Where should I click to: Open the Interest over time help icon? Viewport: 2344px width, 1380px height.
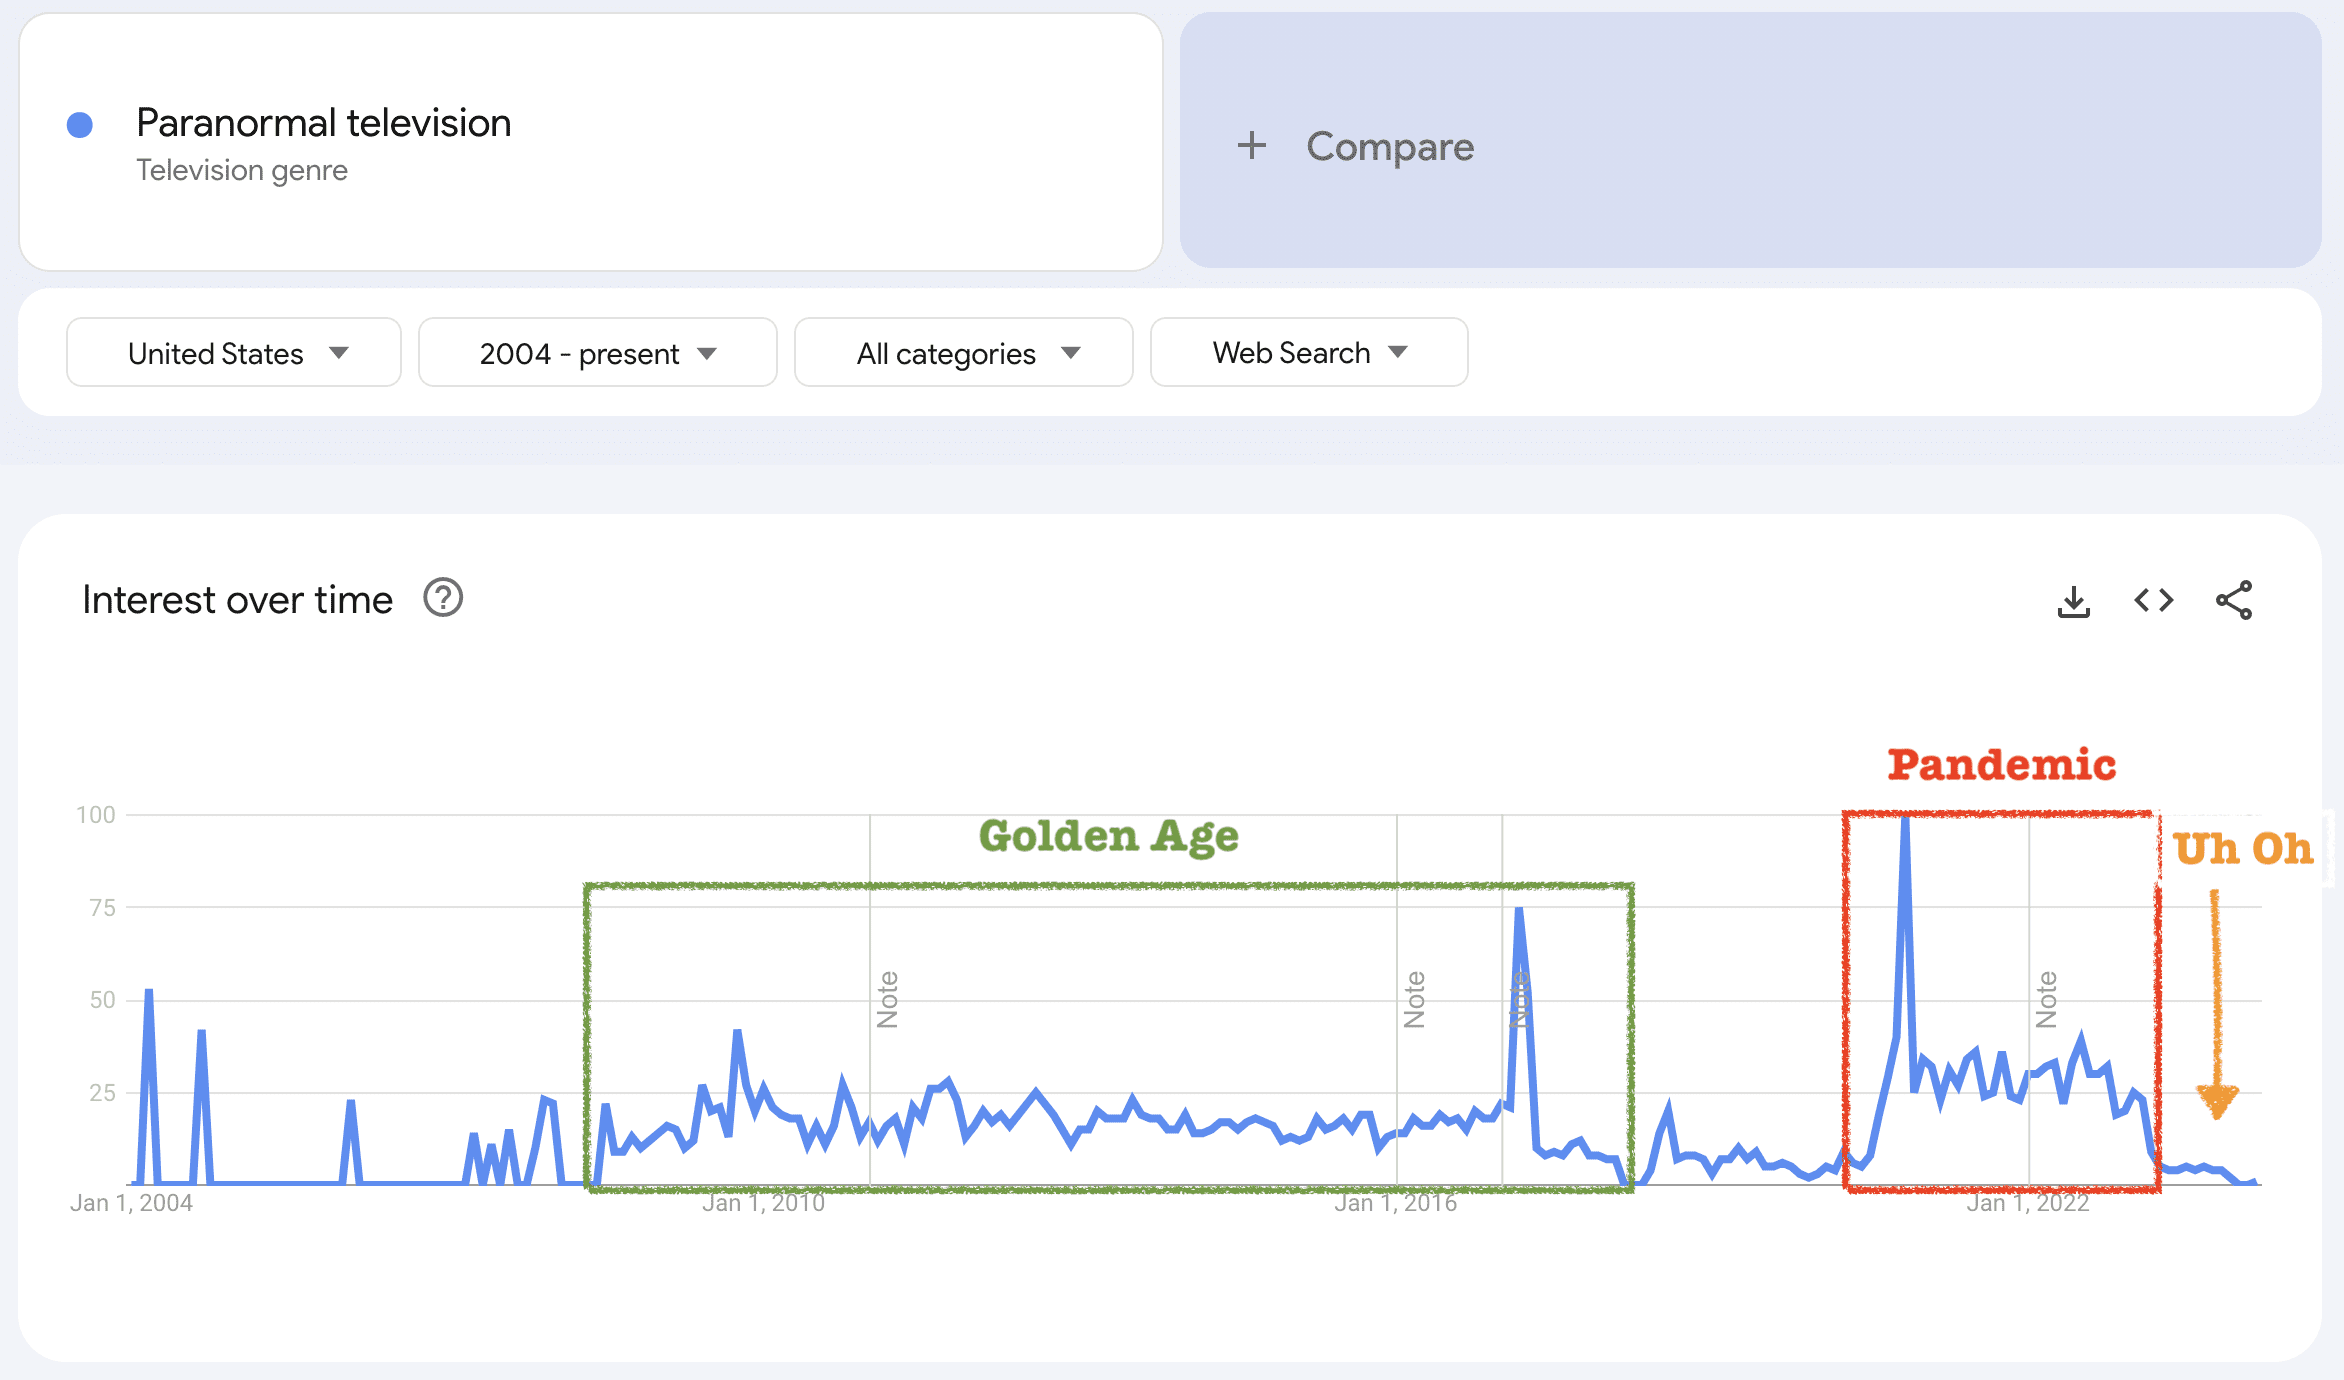[442, 599]
